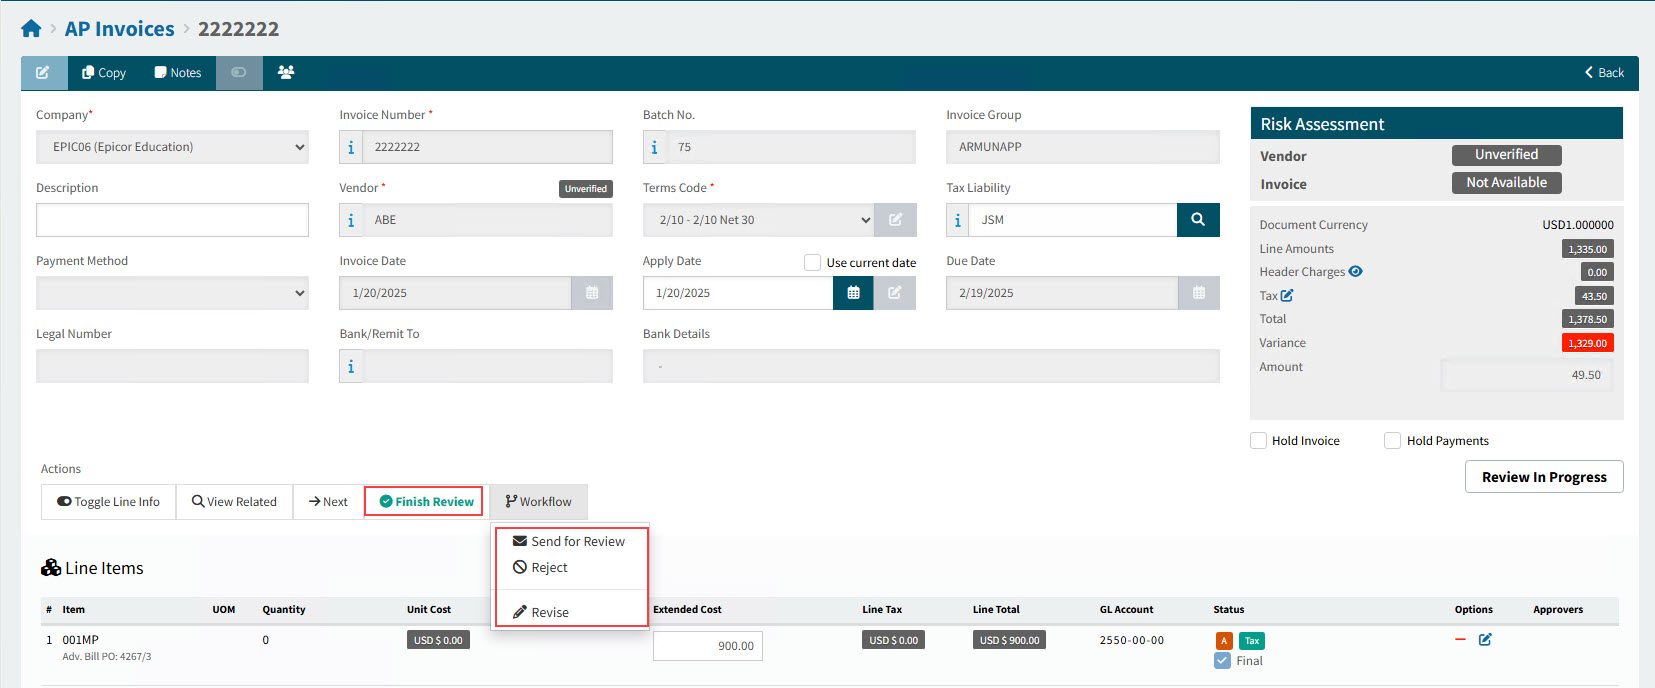This screenshot has width=1655, height=688.
Task: Click the Finish Review button
Action: pos(424,502)
